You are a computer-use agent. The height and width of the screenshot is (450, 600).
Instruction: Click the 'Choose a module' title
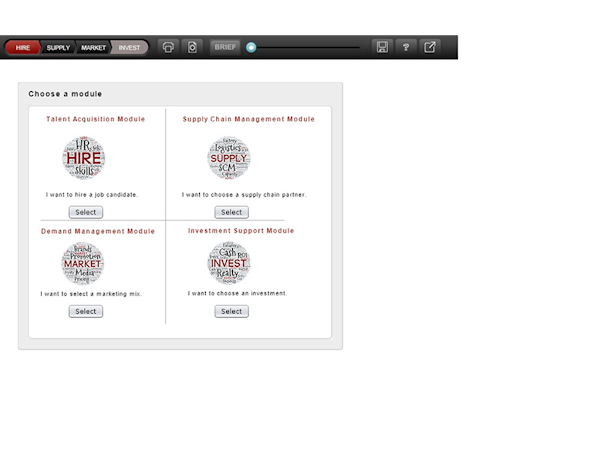pyautogui.click(x=65, y=94)
